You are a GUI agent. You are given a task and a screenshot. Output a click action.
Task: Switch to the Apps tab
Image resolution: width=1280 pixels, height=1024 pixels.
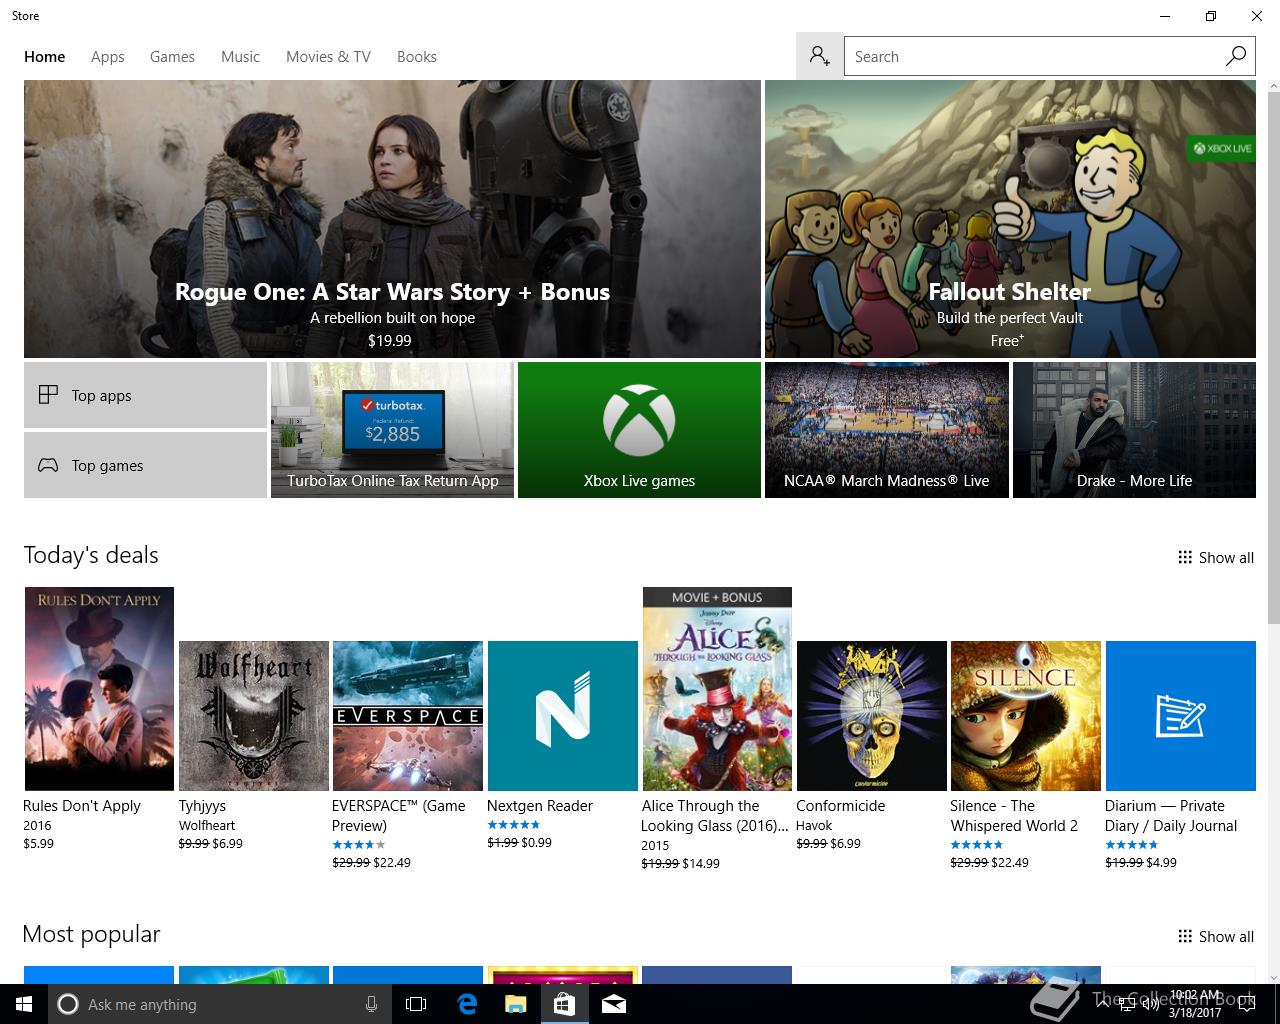coord(108,57)
